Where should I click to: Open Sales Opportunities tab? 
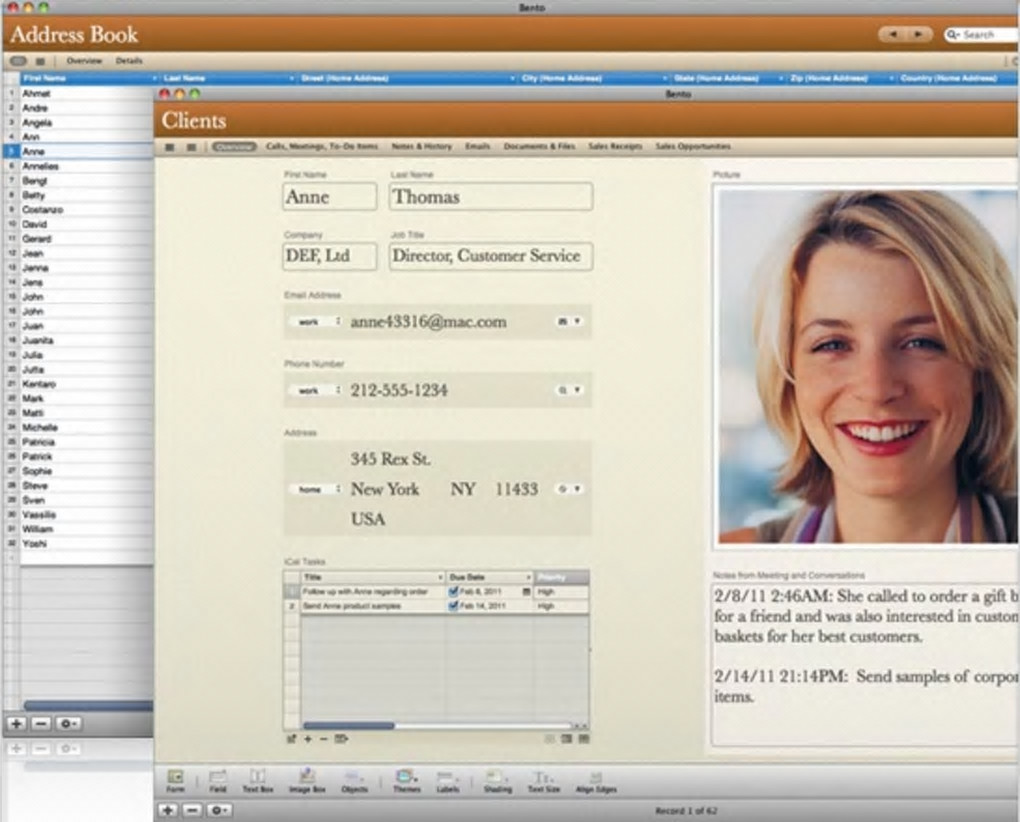[x=693, y=147]
